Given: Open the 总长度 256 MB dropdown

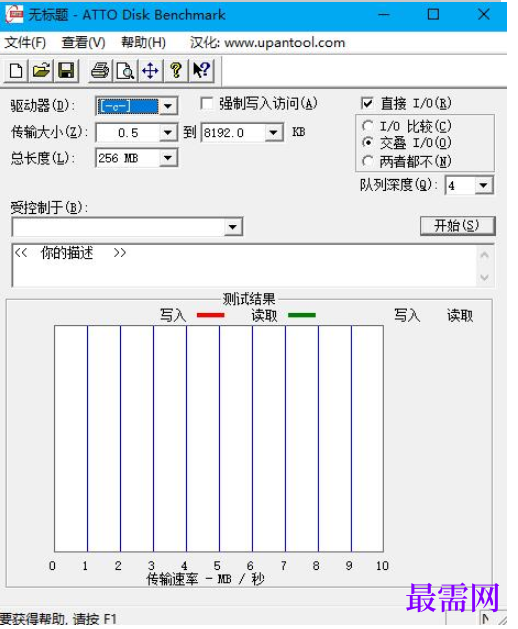Looking at the screenshot, I should point(168,158).
